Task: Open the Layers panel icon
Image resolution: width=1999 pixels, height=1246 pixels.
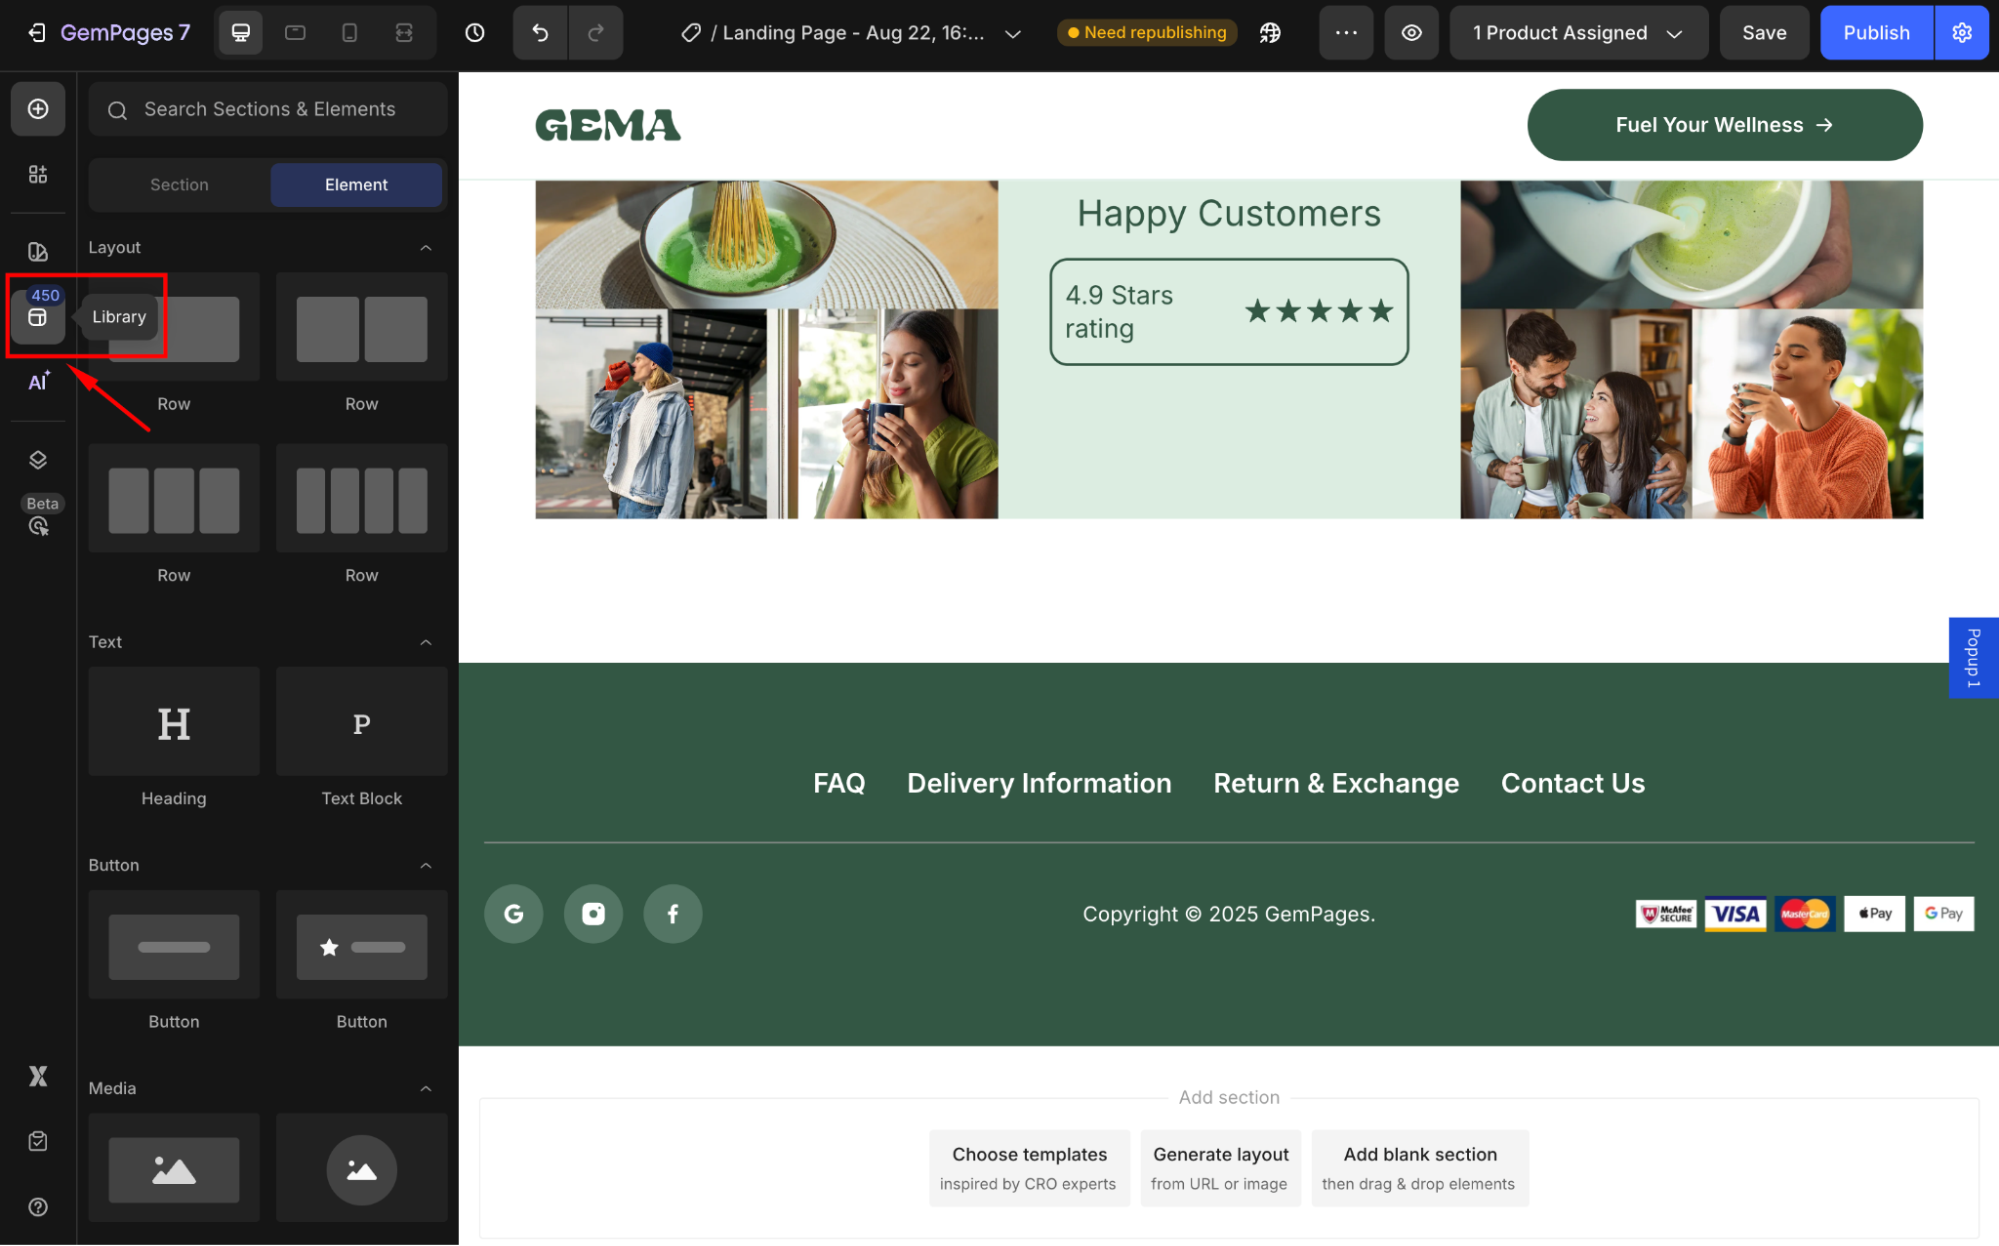Action: [38, 459]
